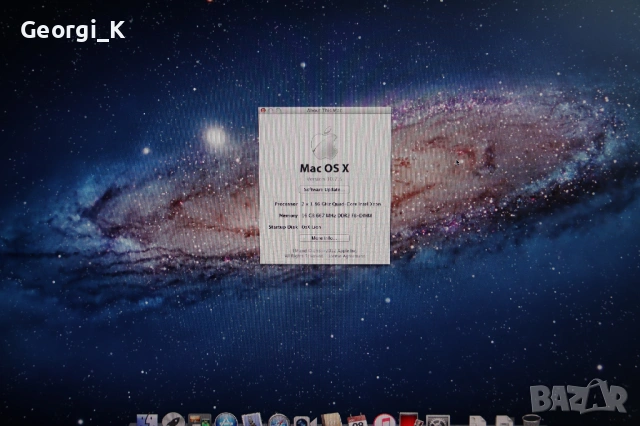Click the Apple logo in About window

(324, 143)
